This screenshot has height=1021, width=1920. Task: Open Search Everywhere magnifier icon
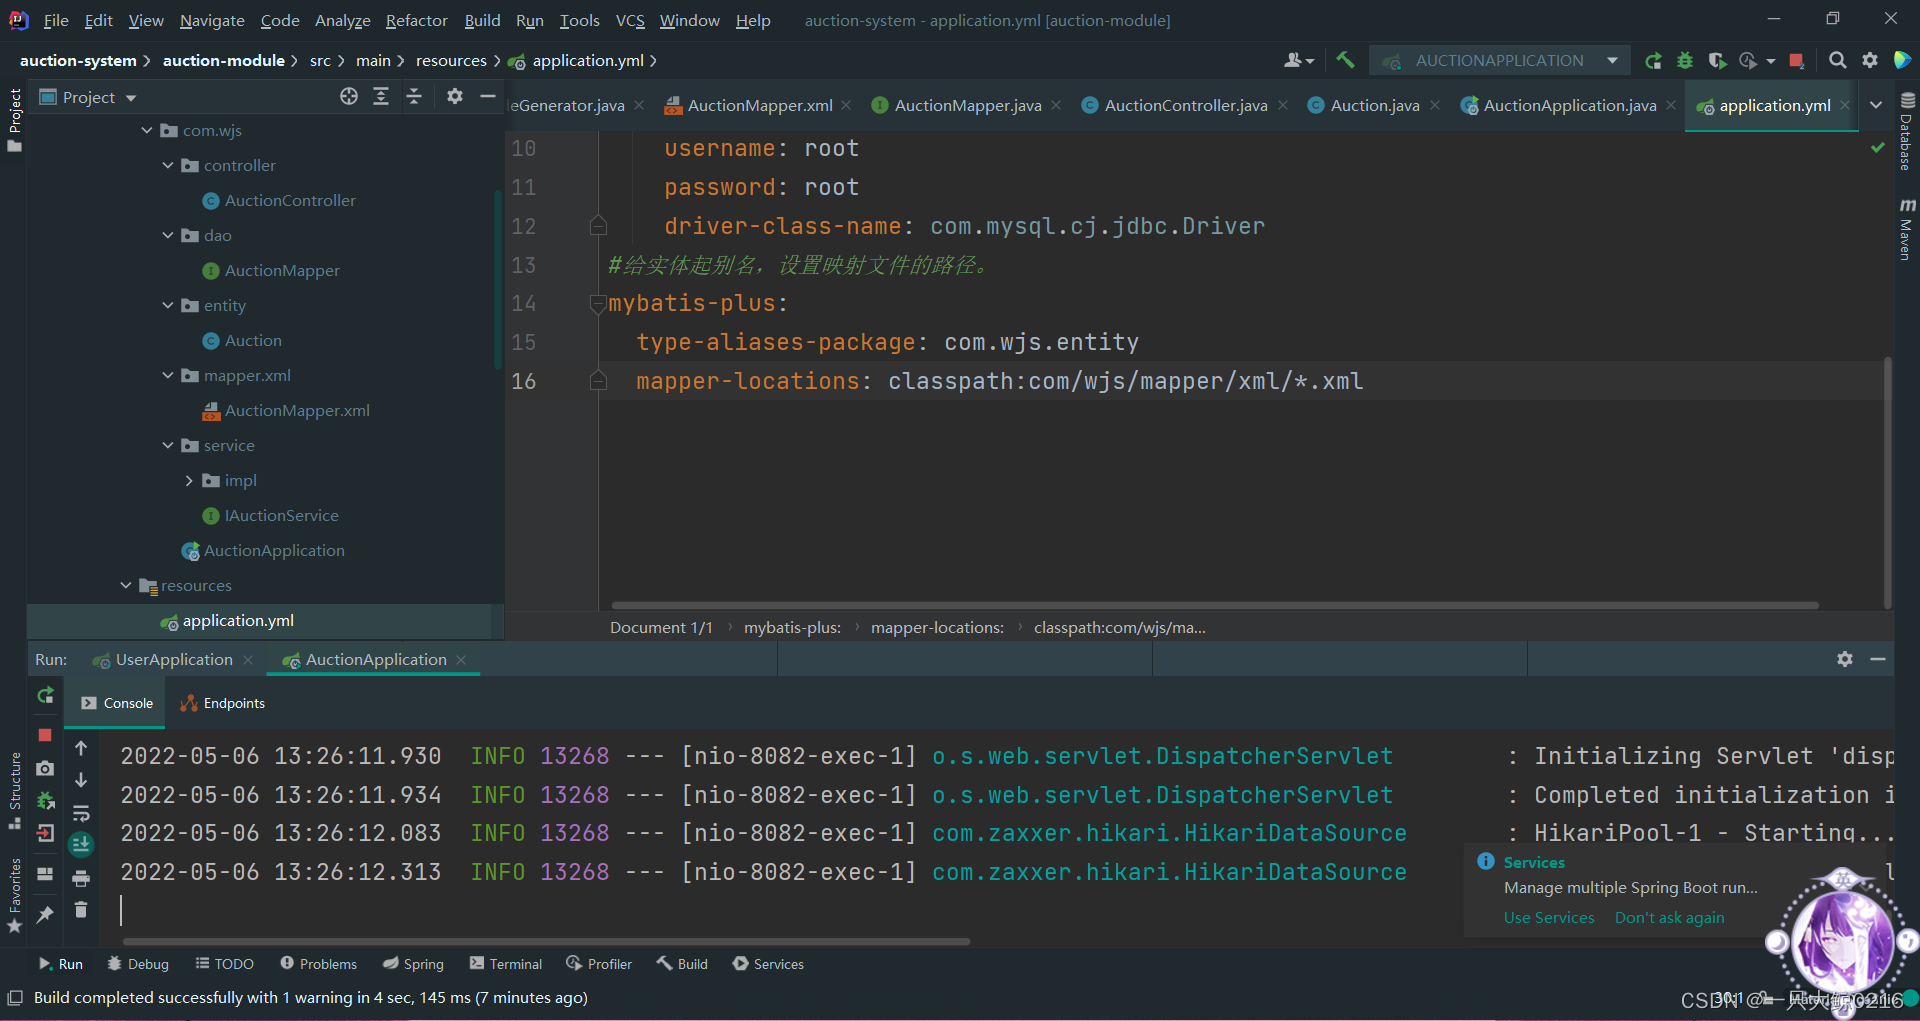coord(1837,61)
